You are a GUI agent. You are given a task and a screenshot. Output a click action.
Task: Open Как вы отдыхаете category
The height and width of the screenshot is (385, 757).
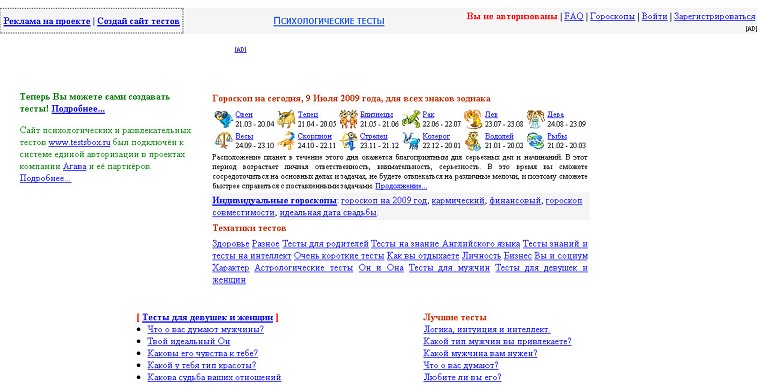(x=423, y=256)
